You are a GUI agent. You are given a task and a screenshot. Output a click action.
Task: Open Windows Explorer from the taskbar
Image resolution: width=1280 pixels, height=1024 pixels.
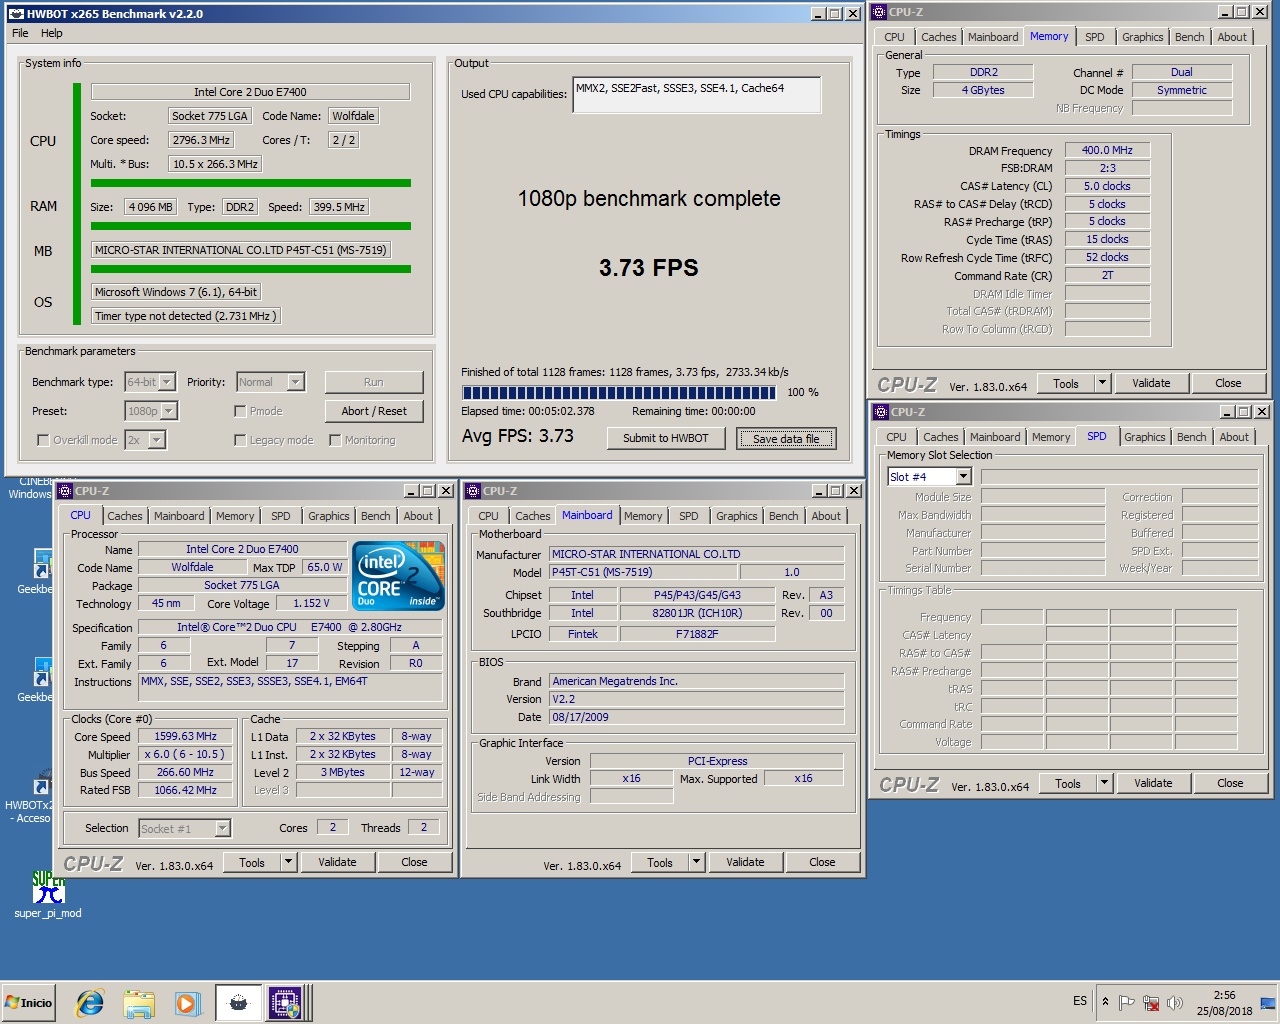pyautogui.click(x=139, y=1003)
